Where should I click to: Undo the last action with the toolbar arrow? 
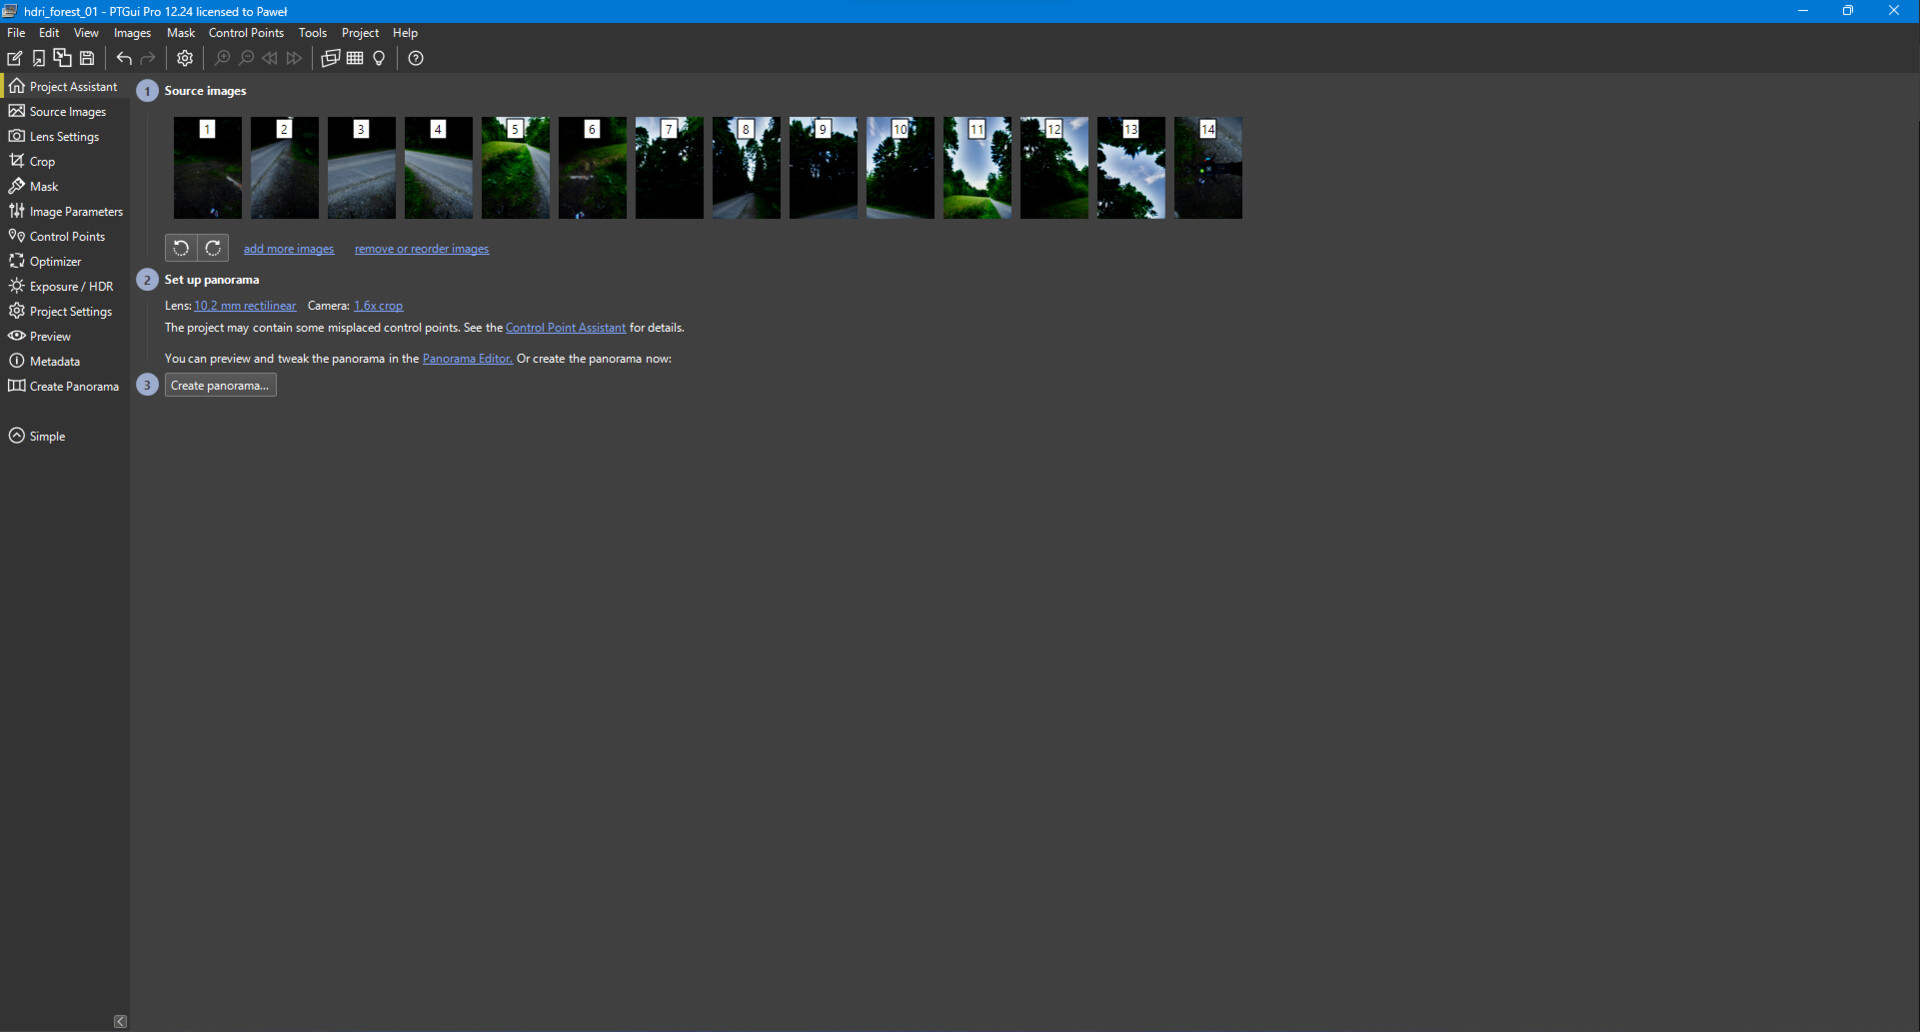(x=124, y=58)
